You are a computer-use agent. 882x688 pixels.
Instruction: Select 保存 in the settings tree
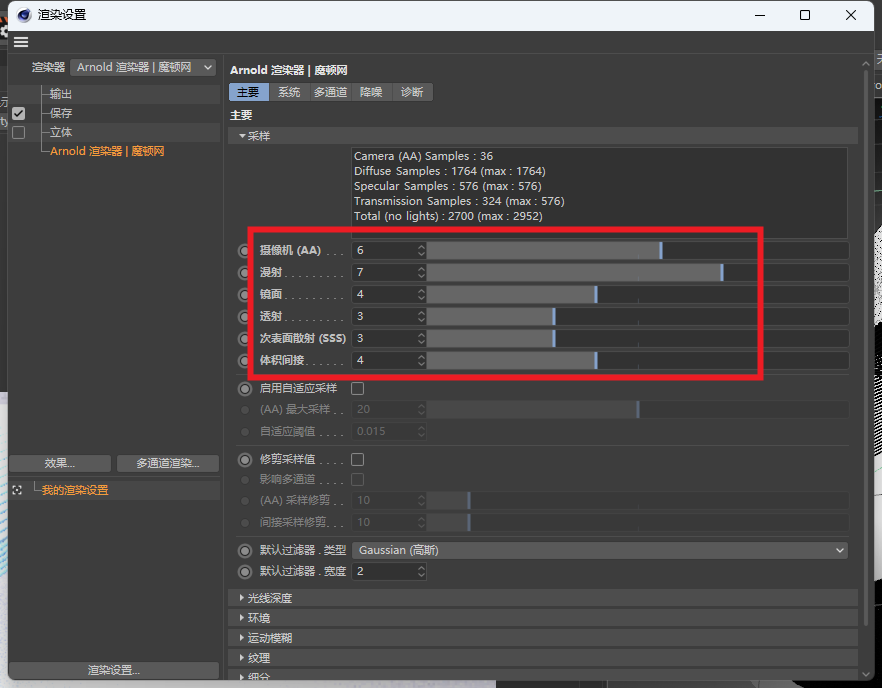(61, 113)
